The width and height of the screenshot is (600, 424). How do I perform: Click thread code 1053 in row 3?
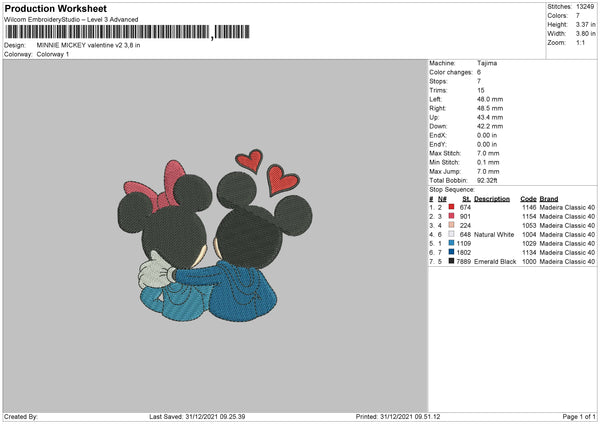(529, 225)
